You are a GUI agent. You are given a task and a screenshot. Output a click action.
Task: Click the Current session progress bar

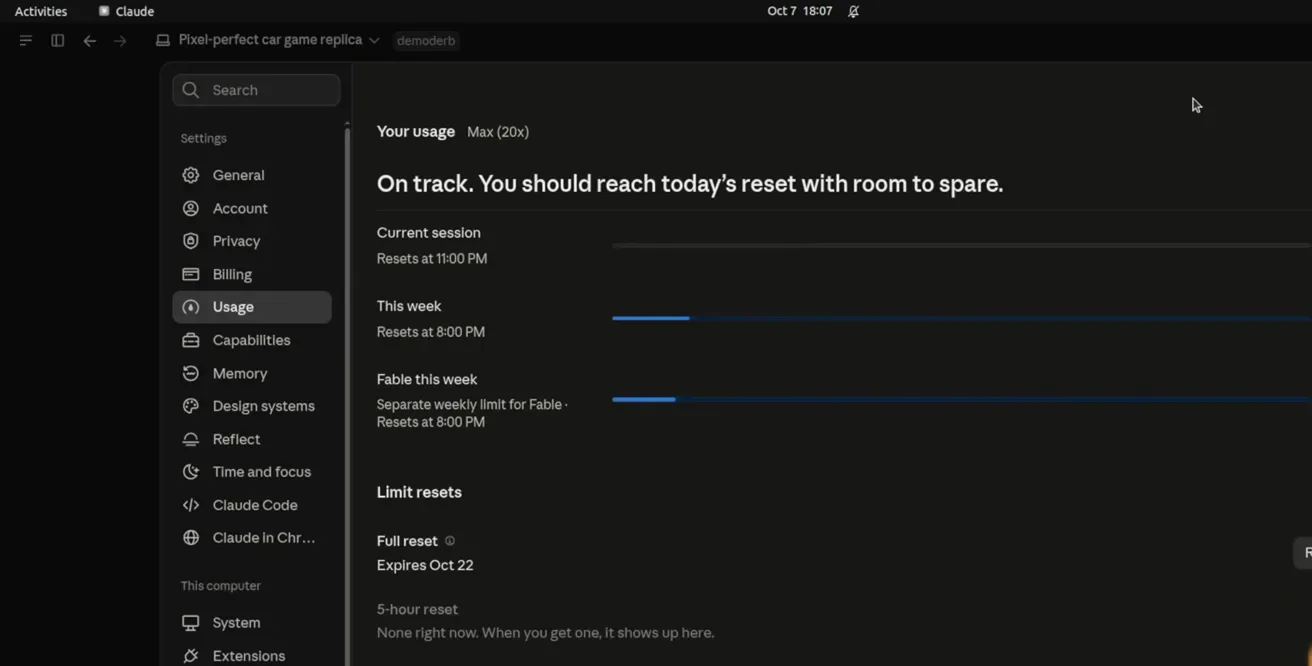(x=962, y=245)
